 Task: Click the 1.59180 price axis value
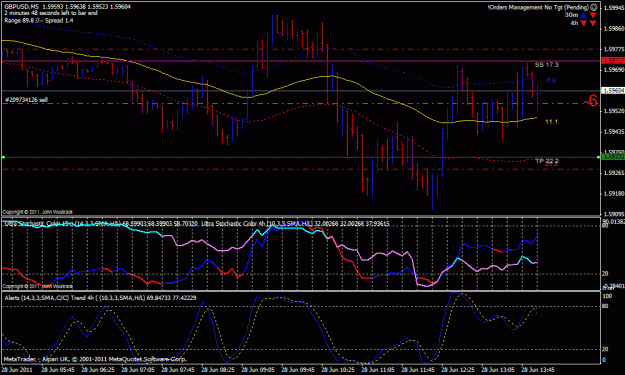coord(614,194)
